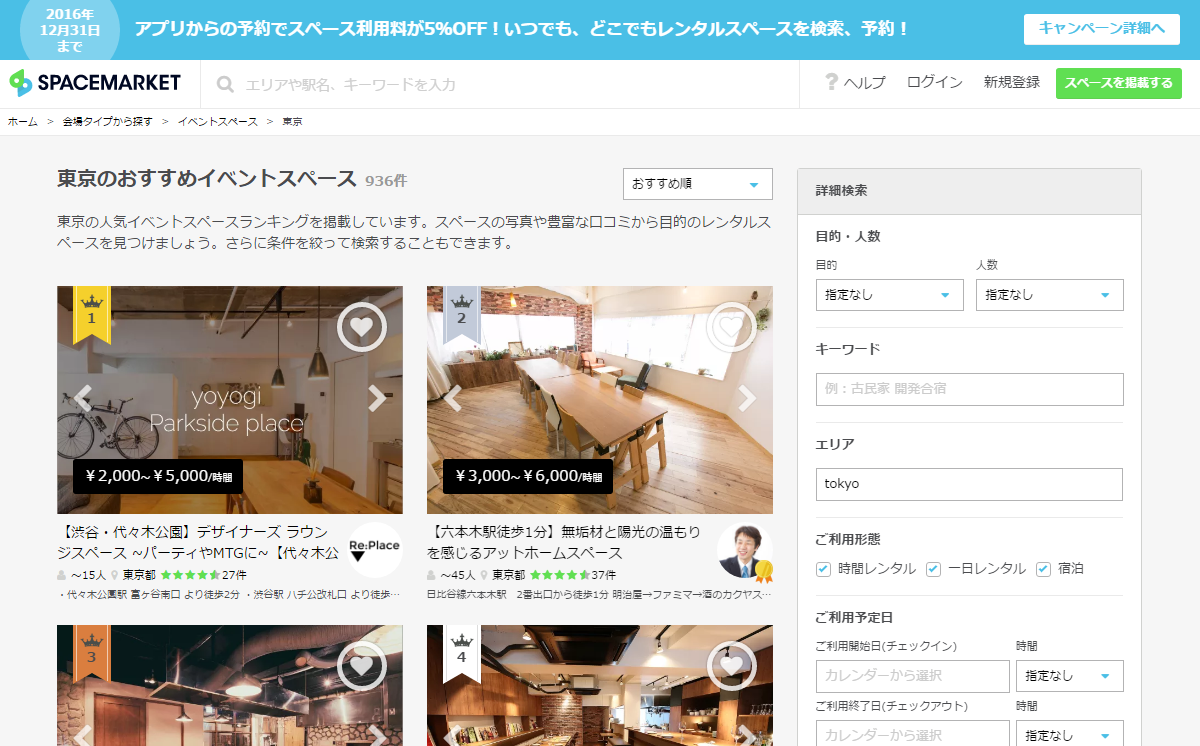Open the おすすめ順 sort dropdown
The image size is (1200, 746).
tap(697, 184)
